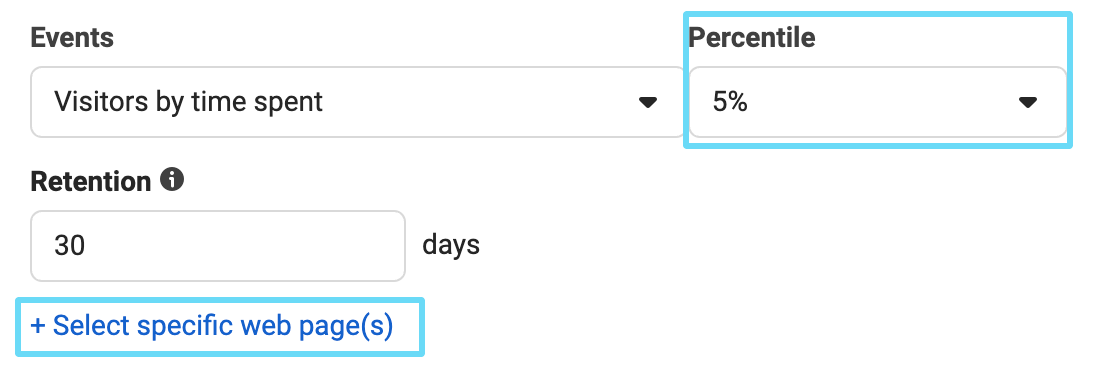Screen dimensions: 1094x370
Task: Select the 'Visitors by time spent' text
Action: (x=188, y=103)
